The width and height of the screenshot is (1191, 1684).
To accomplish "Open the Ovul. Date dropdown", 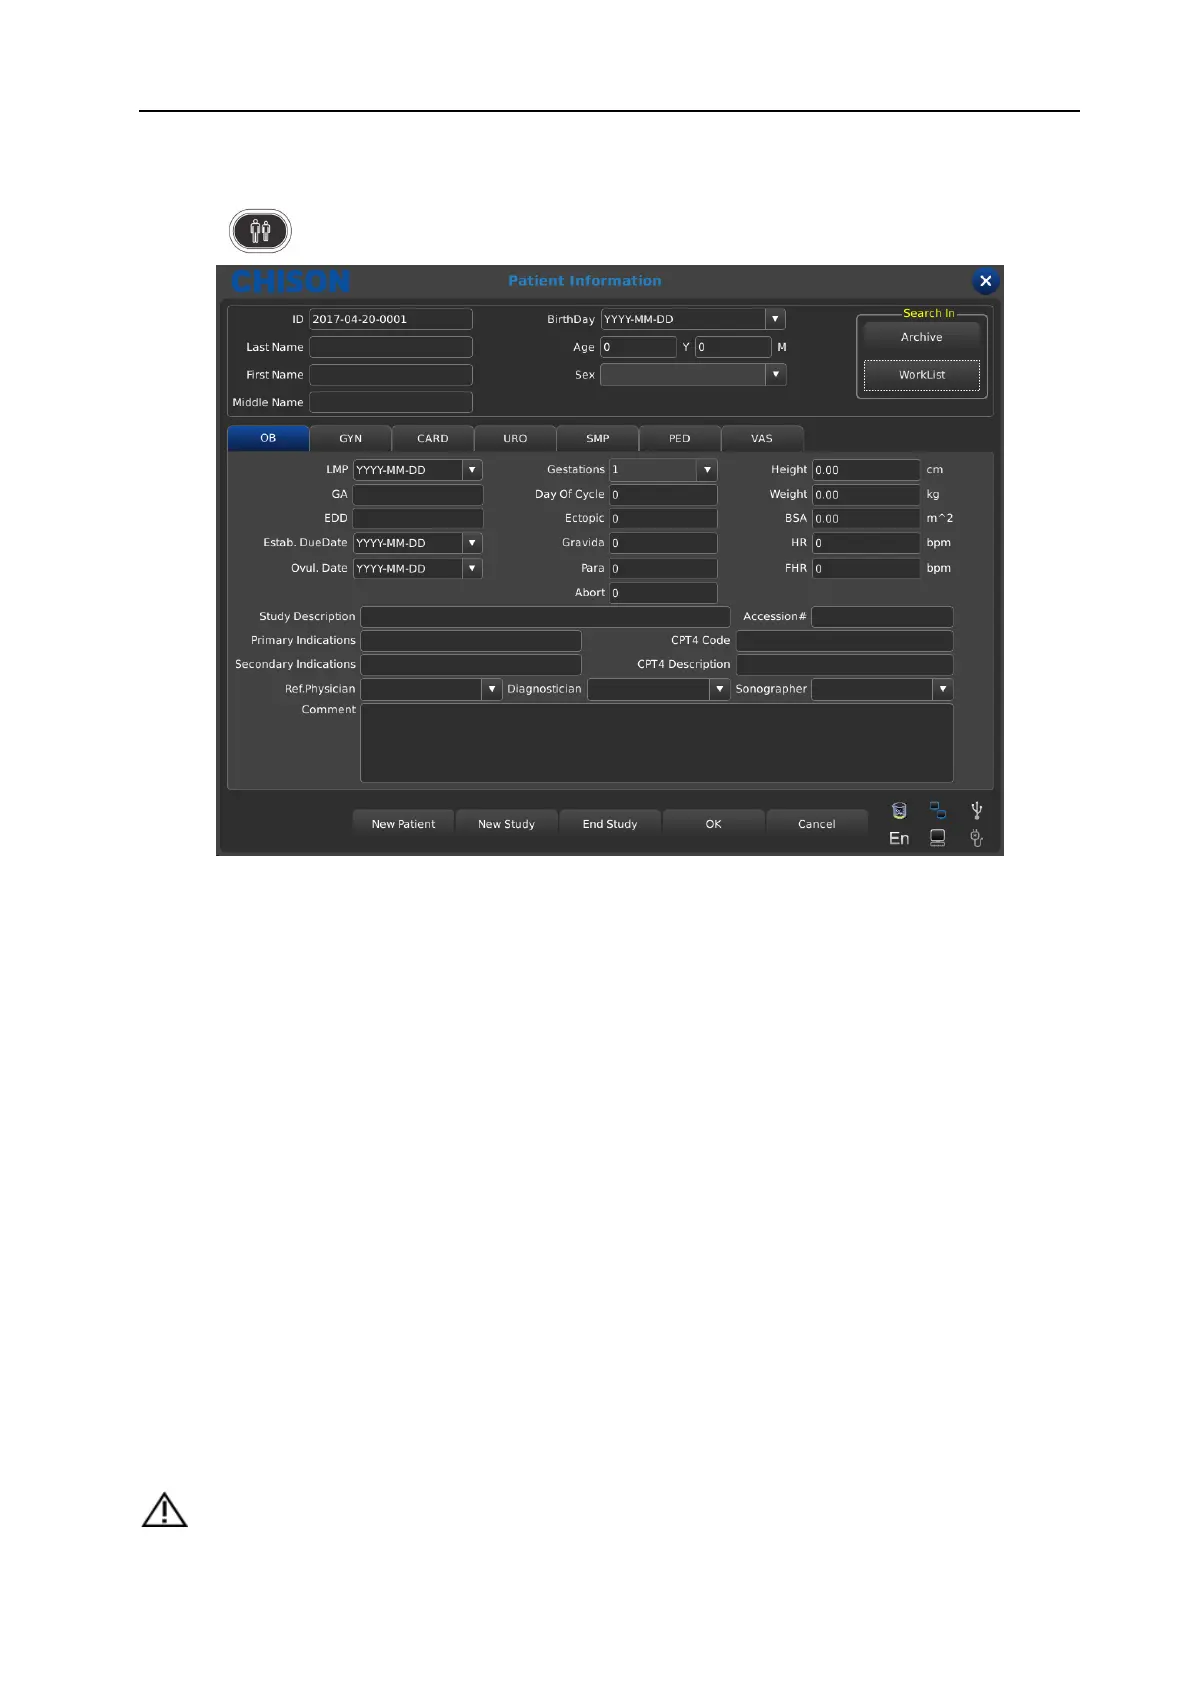I will click(x=472, y=568).
